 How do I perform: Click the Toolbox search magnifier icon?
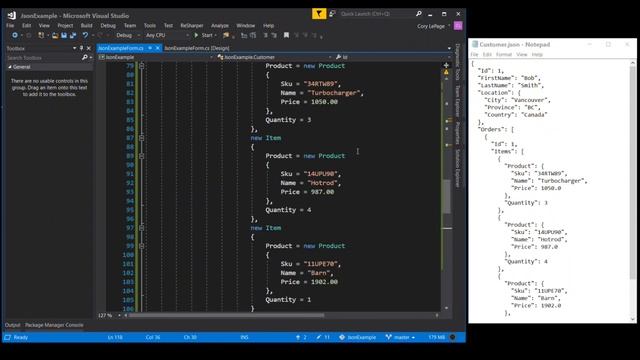[x=84, y=58]
